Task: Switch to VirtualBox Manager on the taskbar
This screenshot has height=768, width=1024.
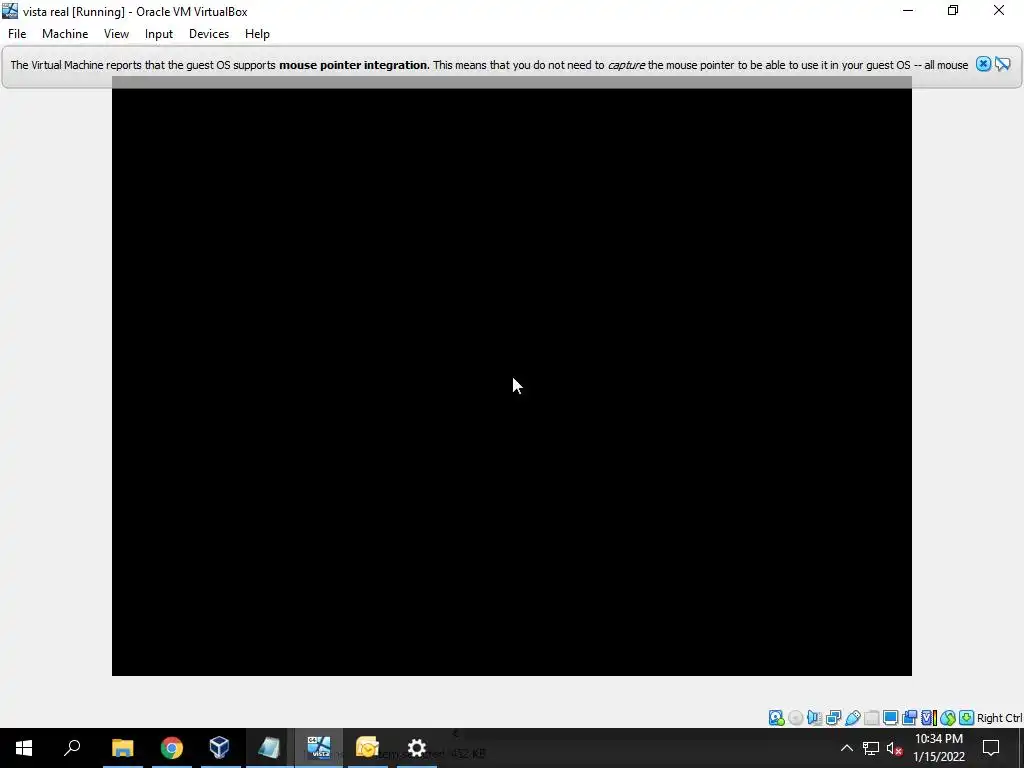Action: point(219,748)
